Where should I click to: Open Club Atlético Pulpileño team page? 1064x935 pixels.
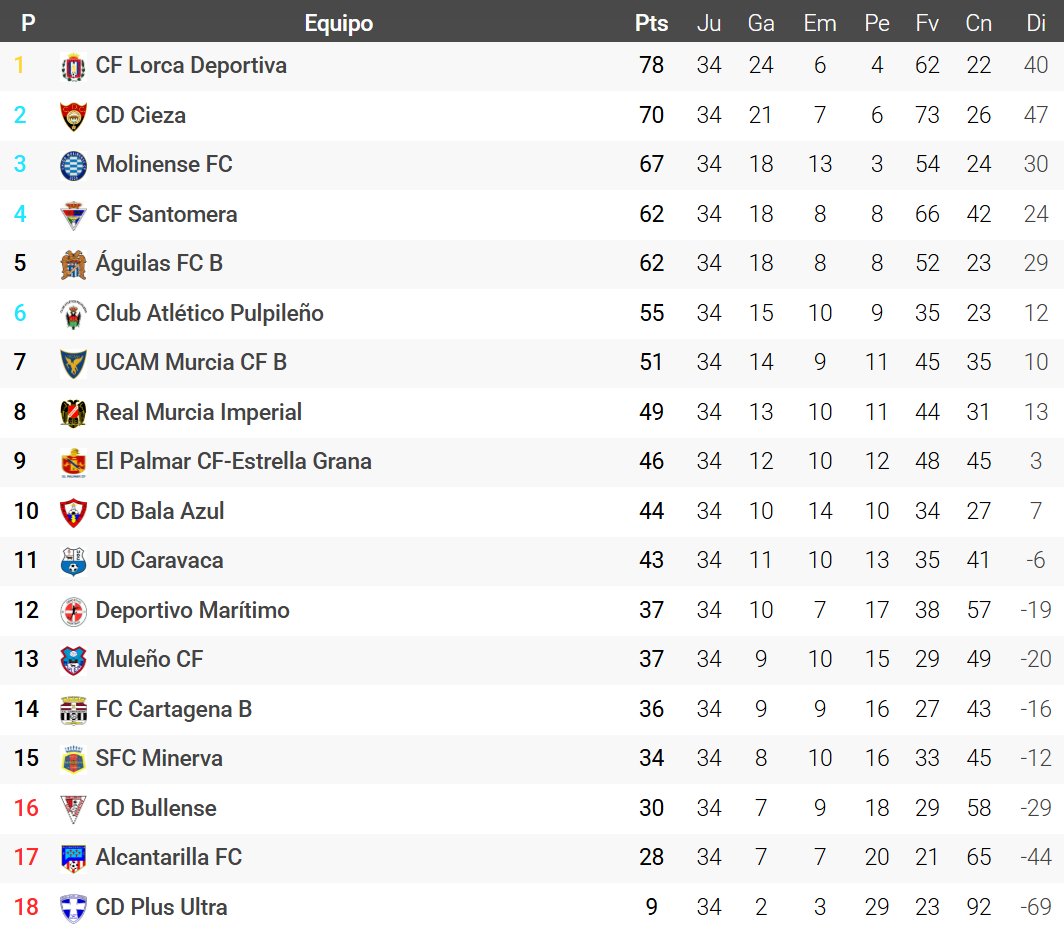click(x=209, y=313)
